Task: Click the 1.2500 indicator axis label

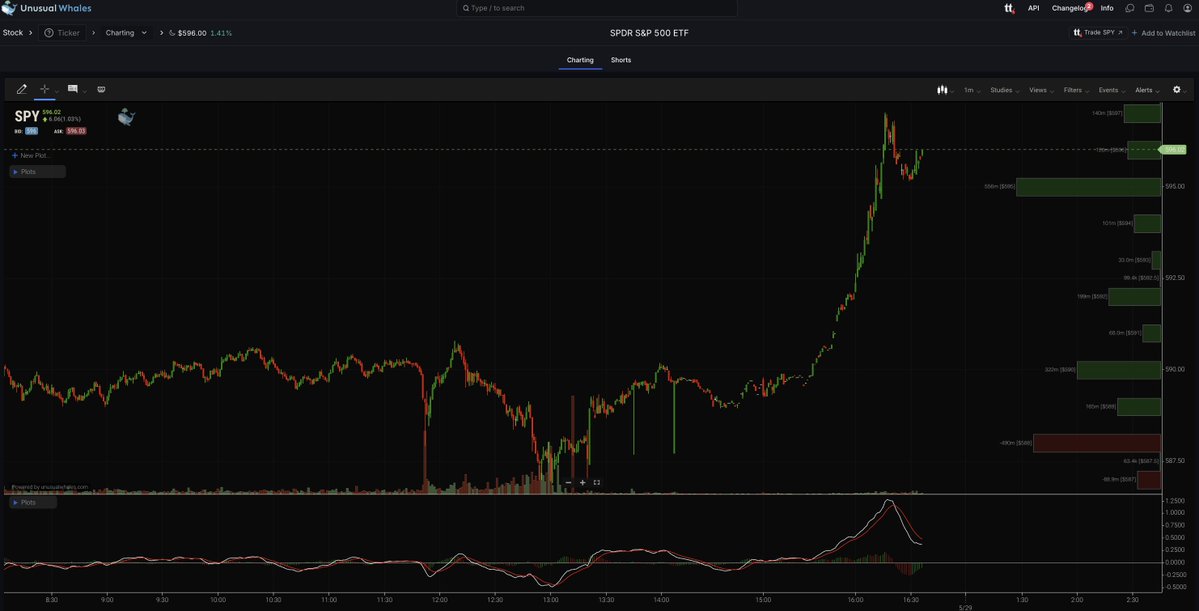Action: click(x=1176, y=501)
